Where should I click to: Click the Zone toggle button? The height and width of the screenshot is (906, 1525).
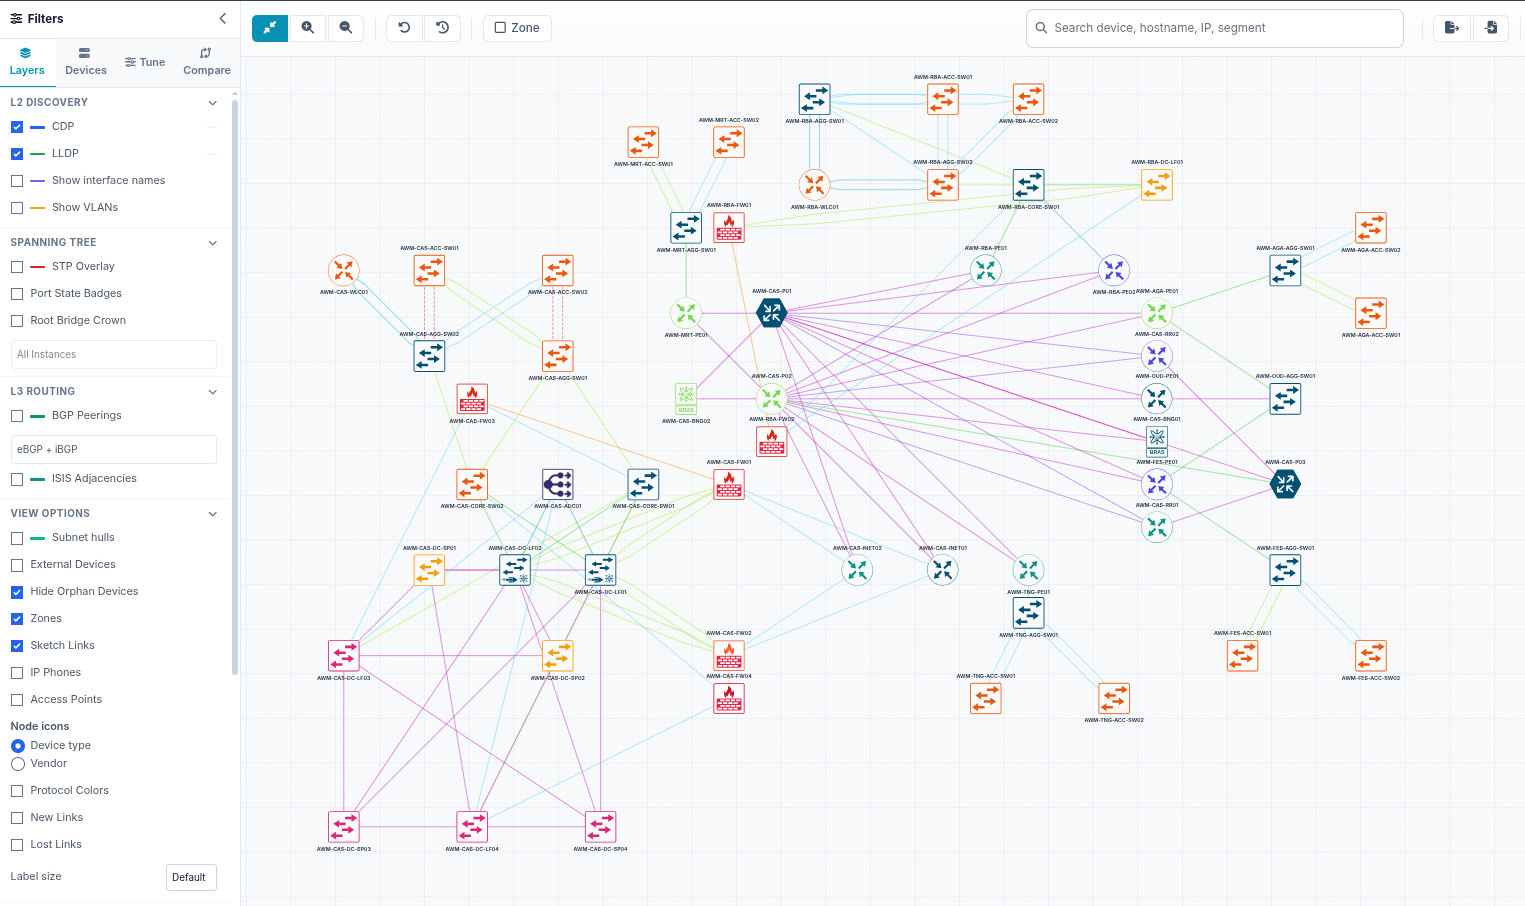(x=517, y=28)
